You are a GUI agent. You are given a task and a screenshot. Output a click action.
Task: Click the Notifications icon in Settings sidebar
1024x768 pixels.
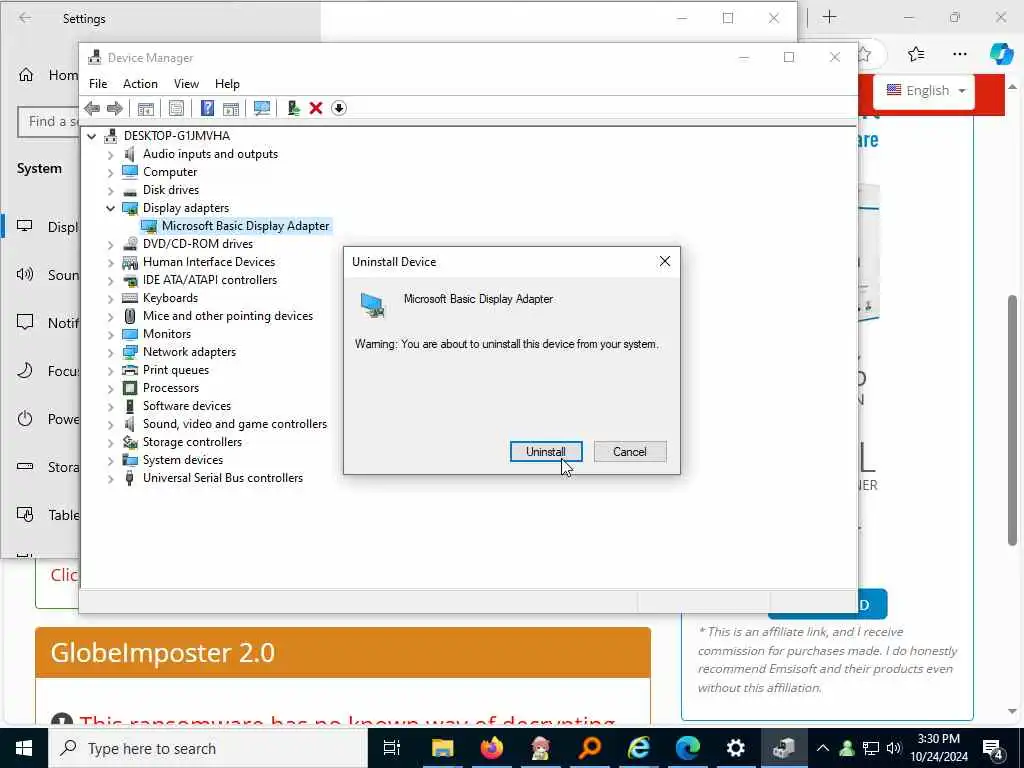tap(25, 322)
